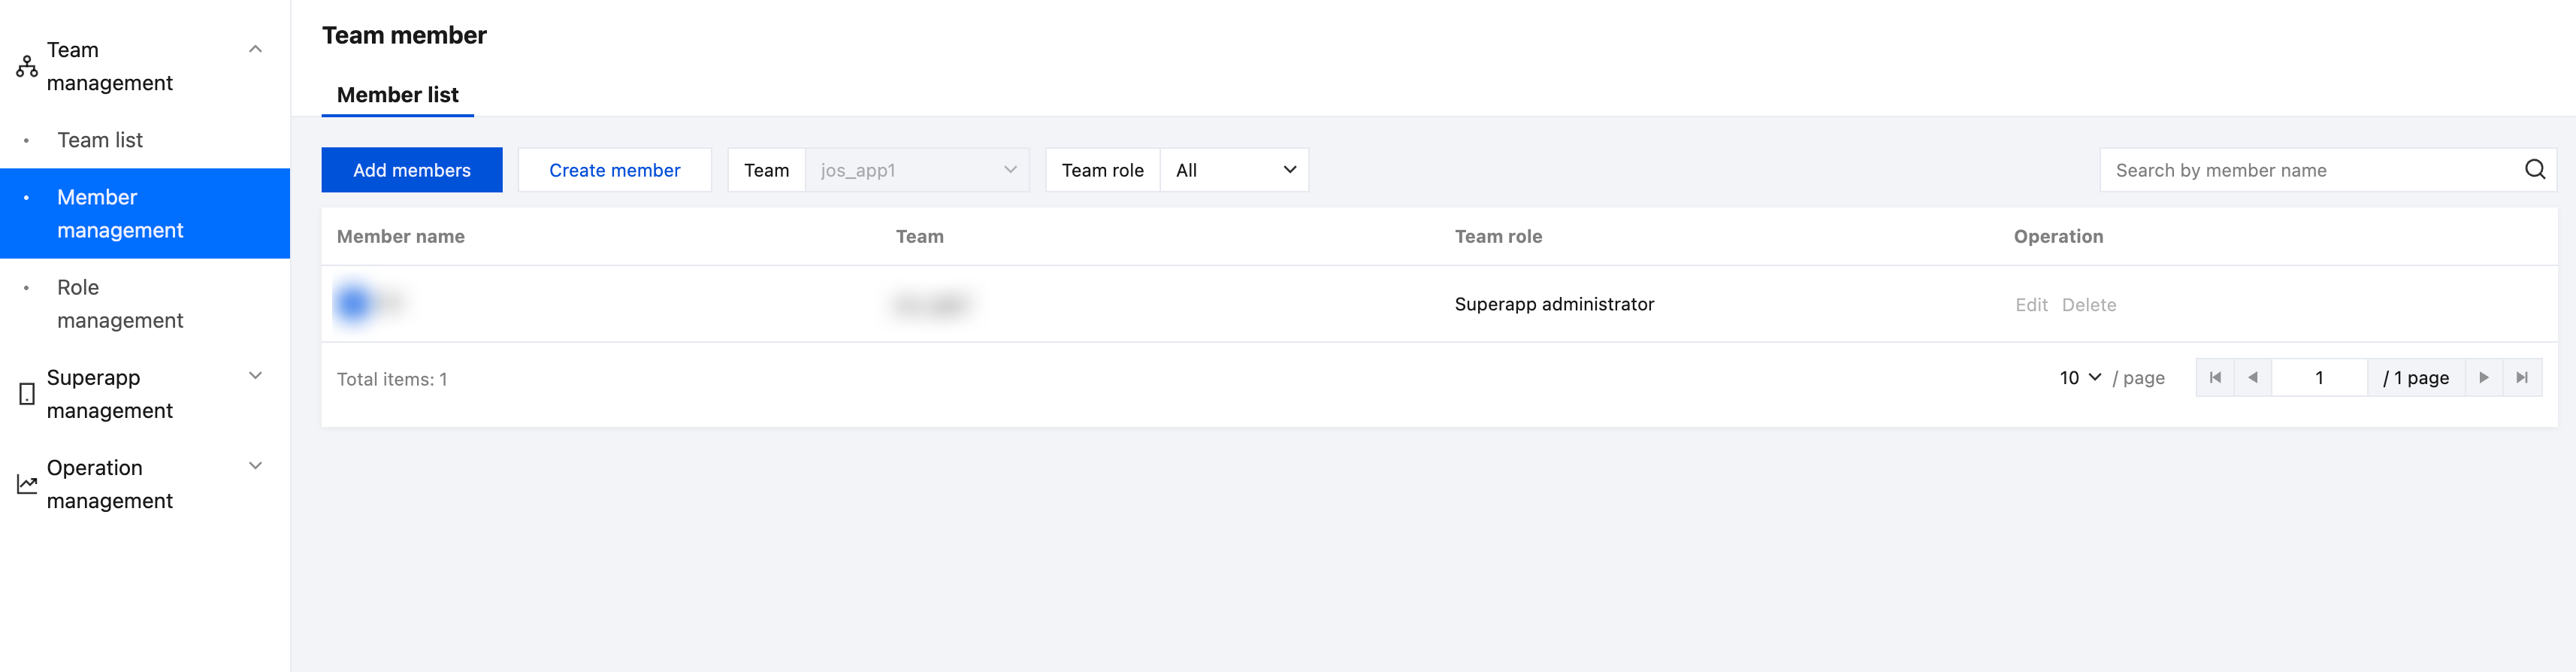Expand the Operation management section
This screenshot has height=672, width=2576.
point(255,466)
